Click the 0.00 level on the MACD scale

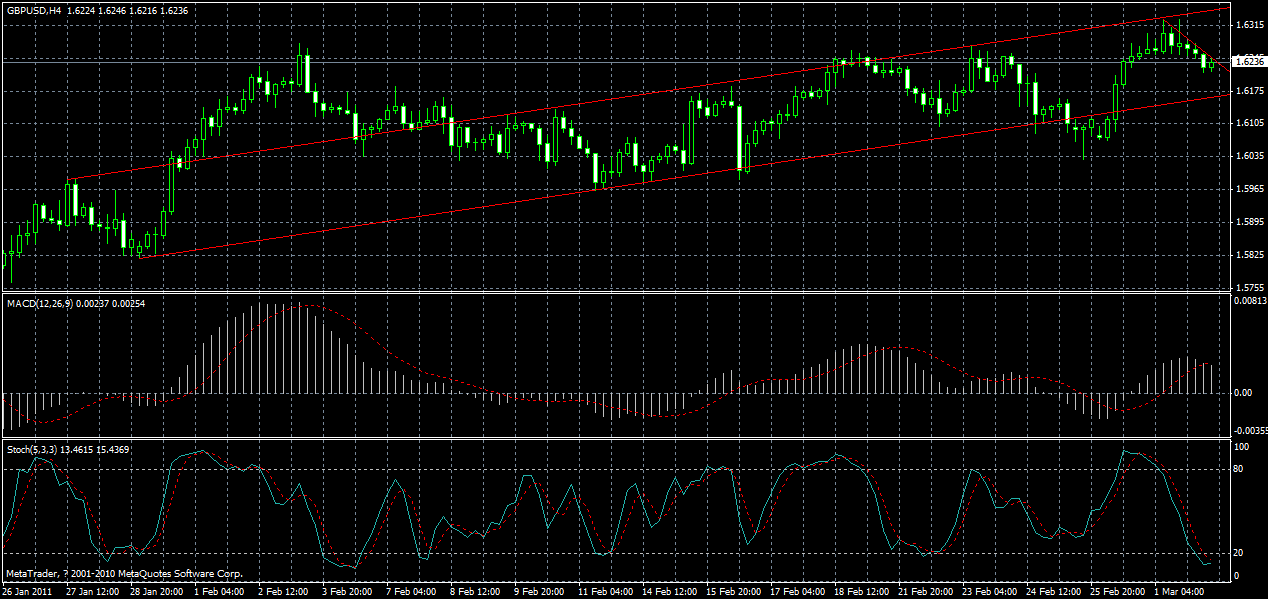coord(1243,392)
